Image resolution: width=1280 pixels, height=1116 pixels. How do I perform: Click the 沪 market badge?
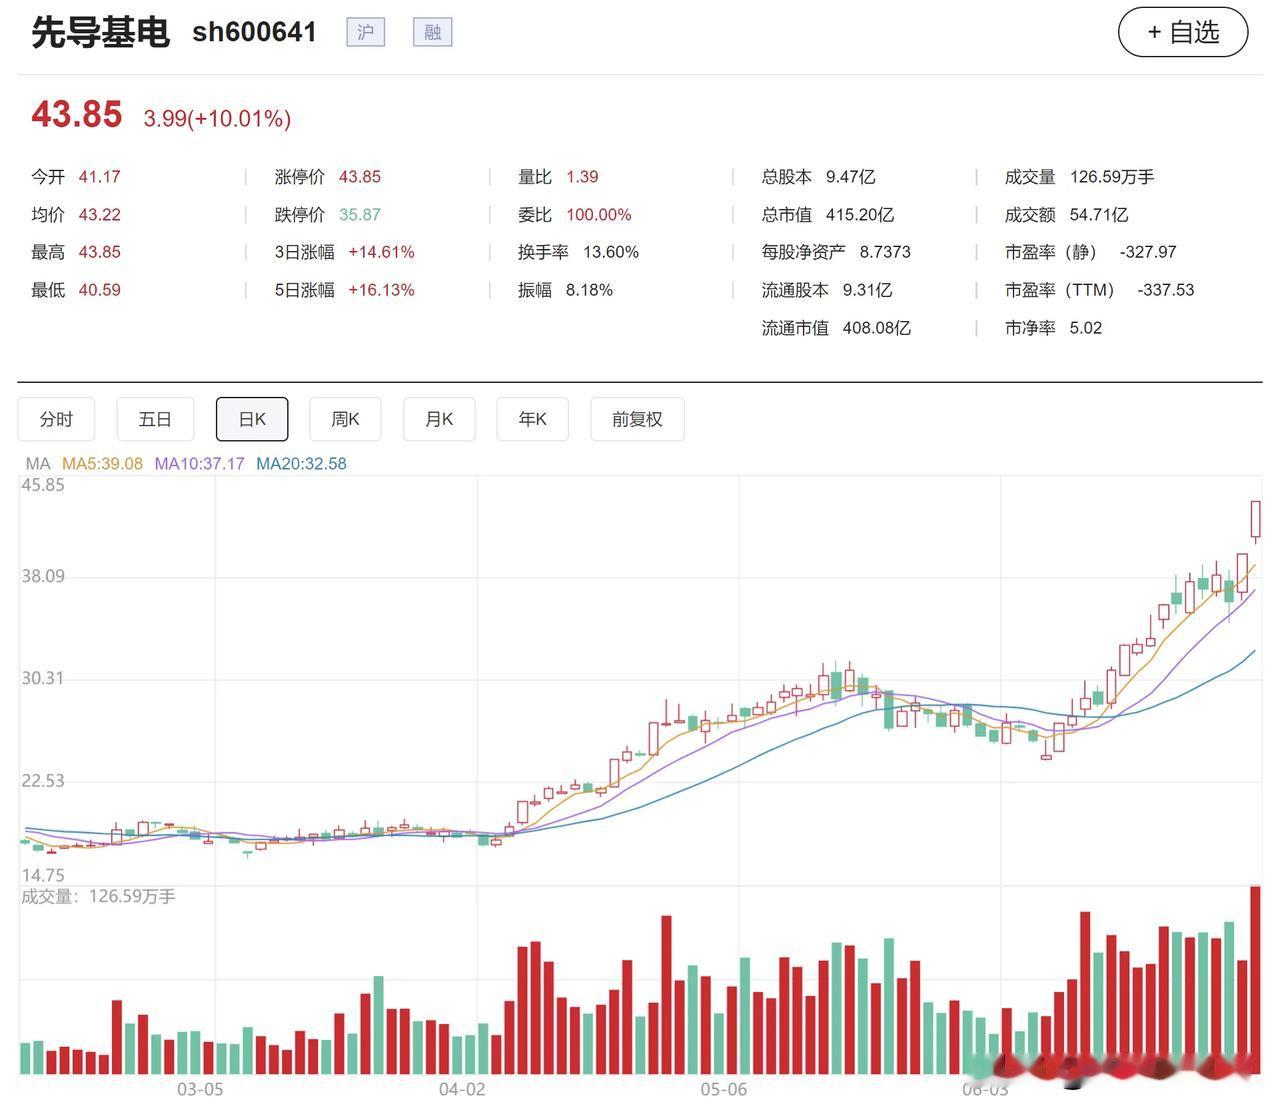click(365, 32)
